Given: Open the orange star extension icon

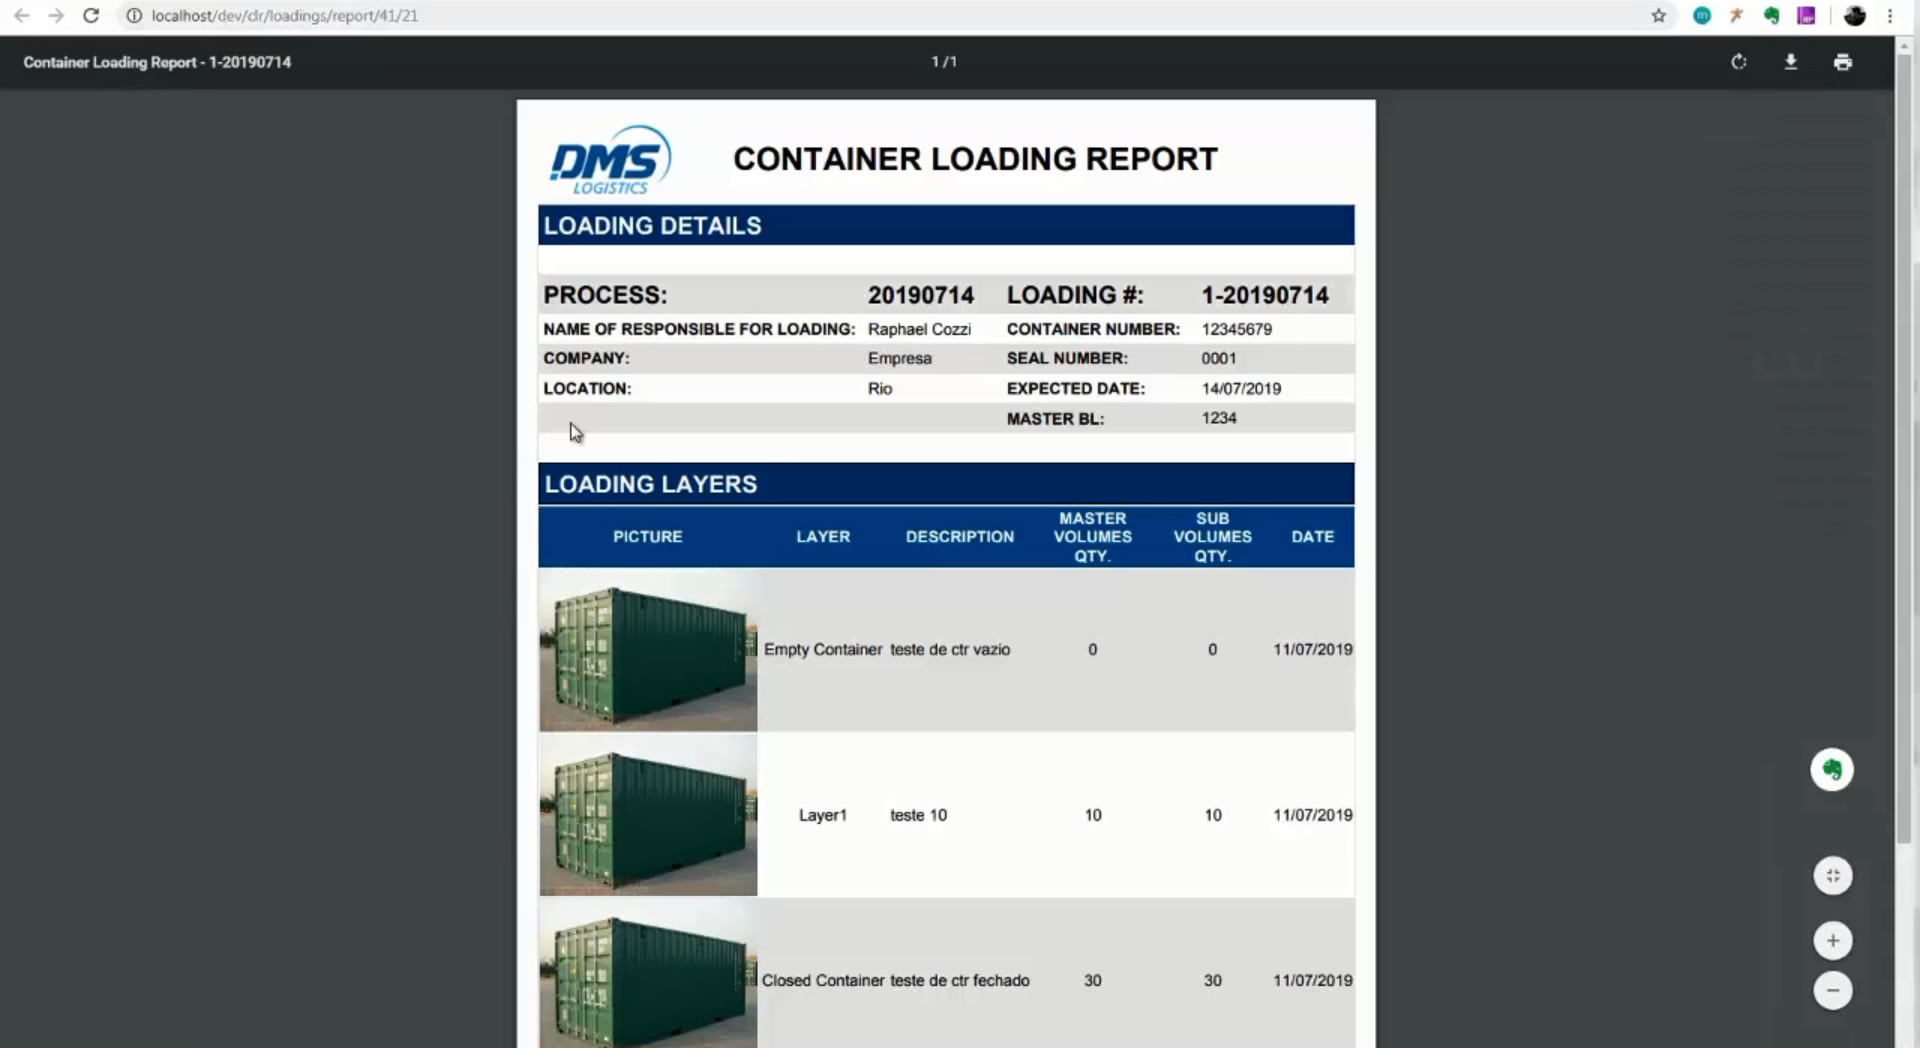Looking at the screenshot, I should (1736, 15).
